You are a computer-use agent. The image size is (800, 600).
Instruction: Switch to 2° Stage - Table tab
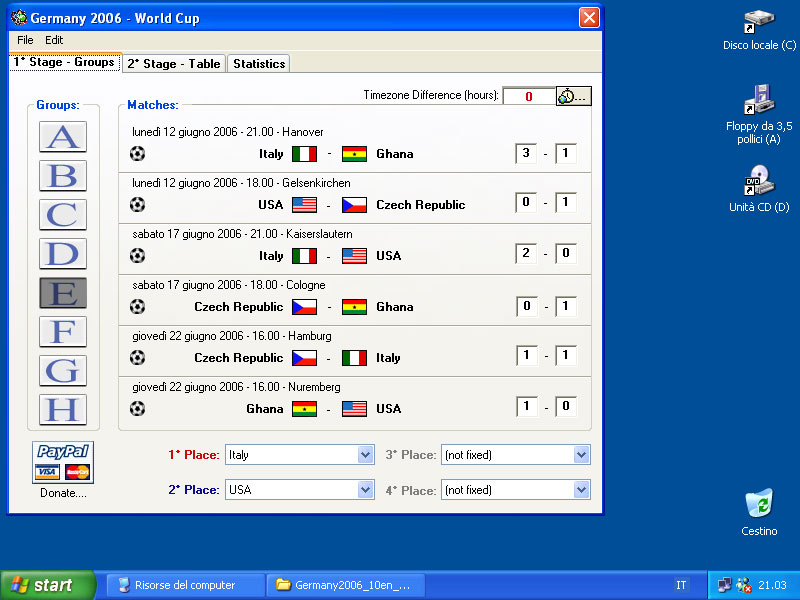coord(174,64)
